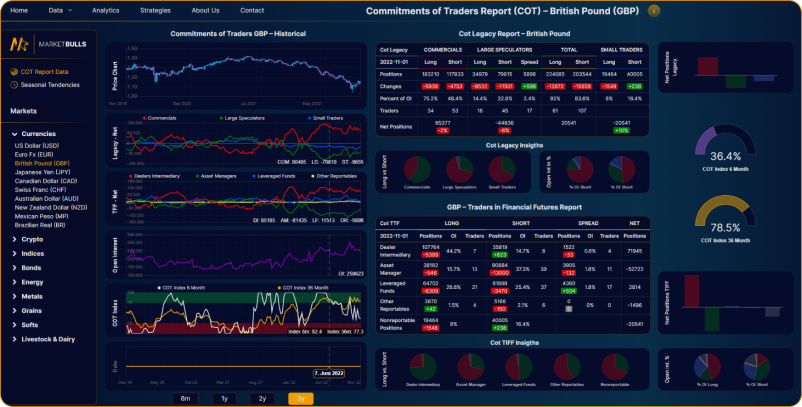Toggle Leveraged Funds series in TFF legend

(273, 176)
